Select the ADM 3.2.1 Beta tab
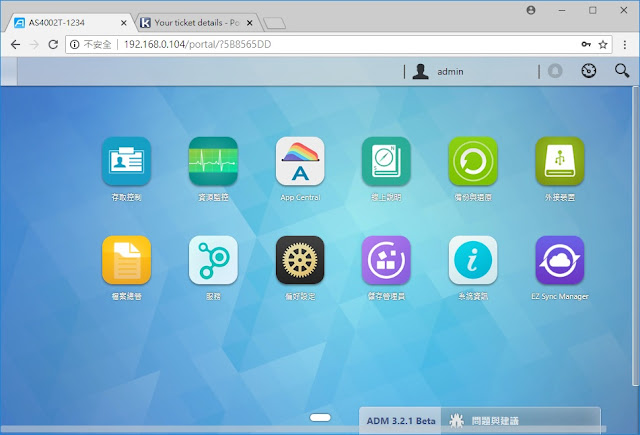Image resolution: width=640 pixels, height=435 pixels. 400,421
